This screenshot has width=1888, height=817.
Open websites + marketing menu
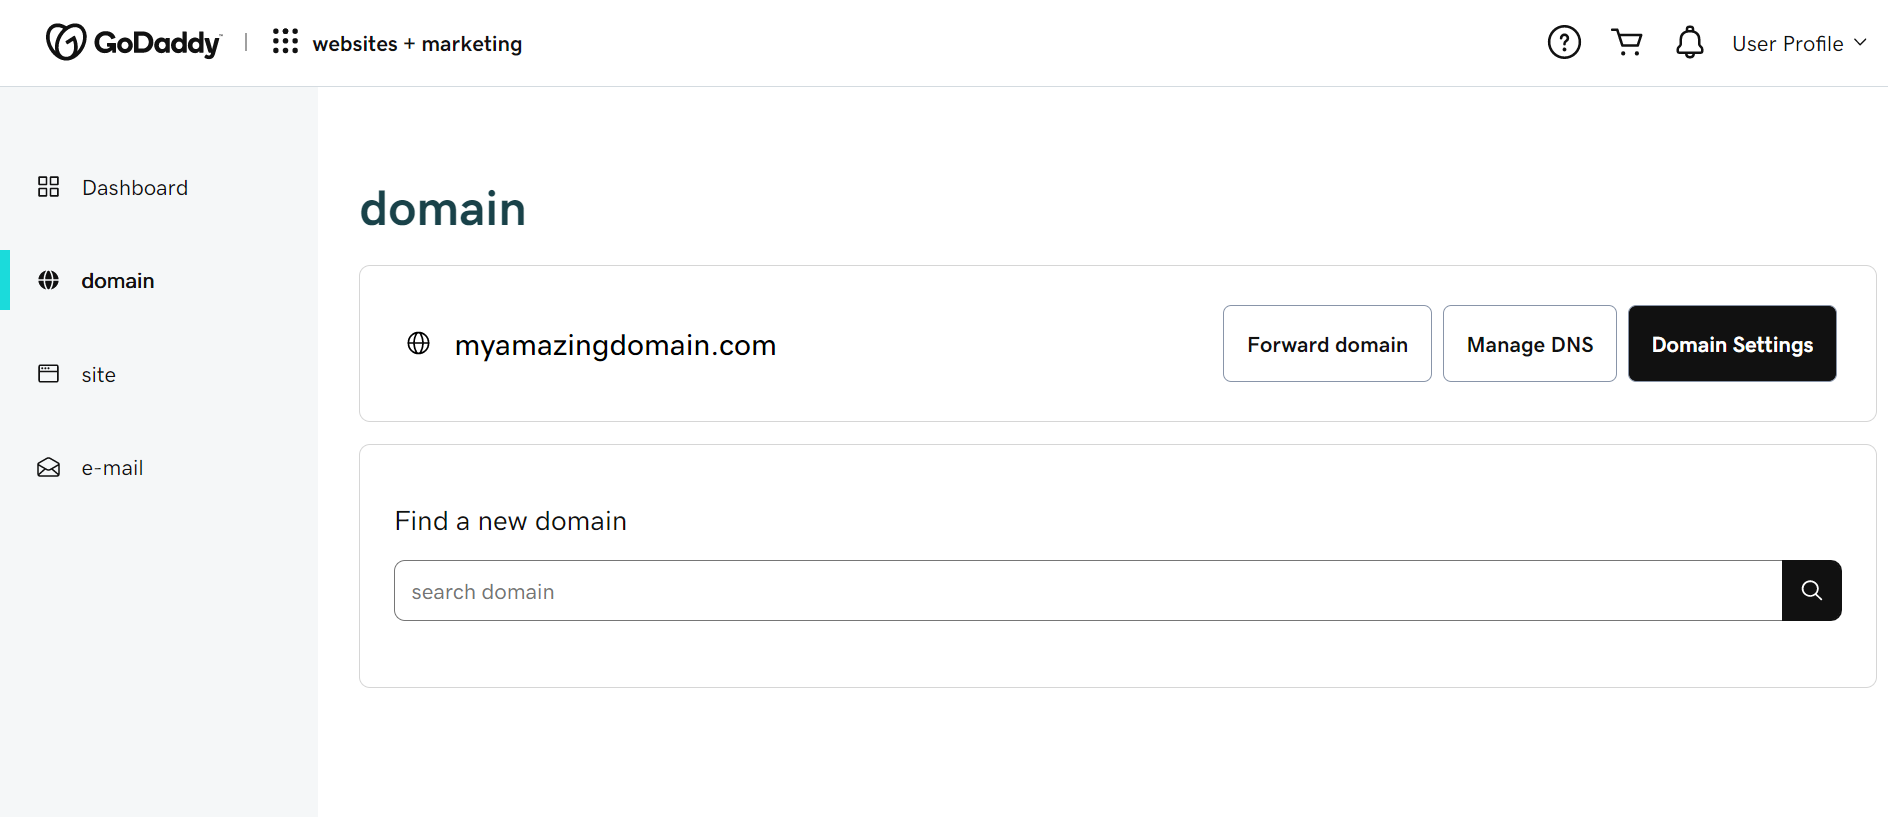pos(417,43)
